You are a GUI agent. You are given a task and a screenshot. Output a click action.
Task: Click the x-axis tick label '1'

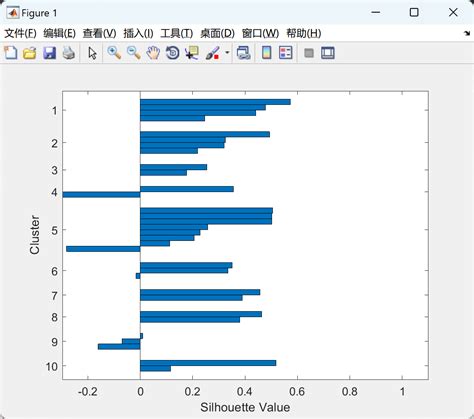403,391
